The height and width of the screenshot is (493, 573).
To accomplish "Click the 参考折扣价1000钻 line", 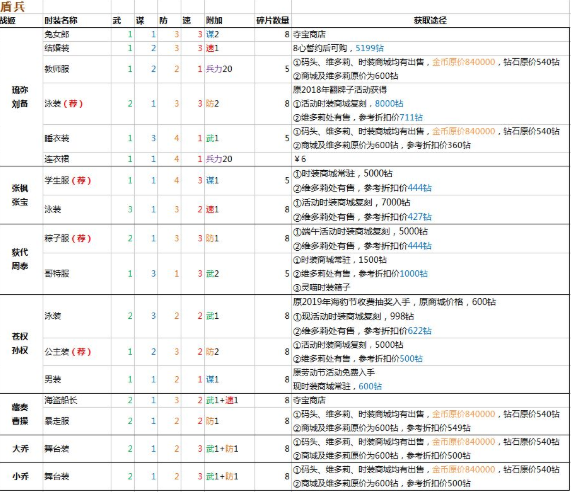I will click(360, 273).
